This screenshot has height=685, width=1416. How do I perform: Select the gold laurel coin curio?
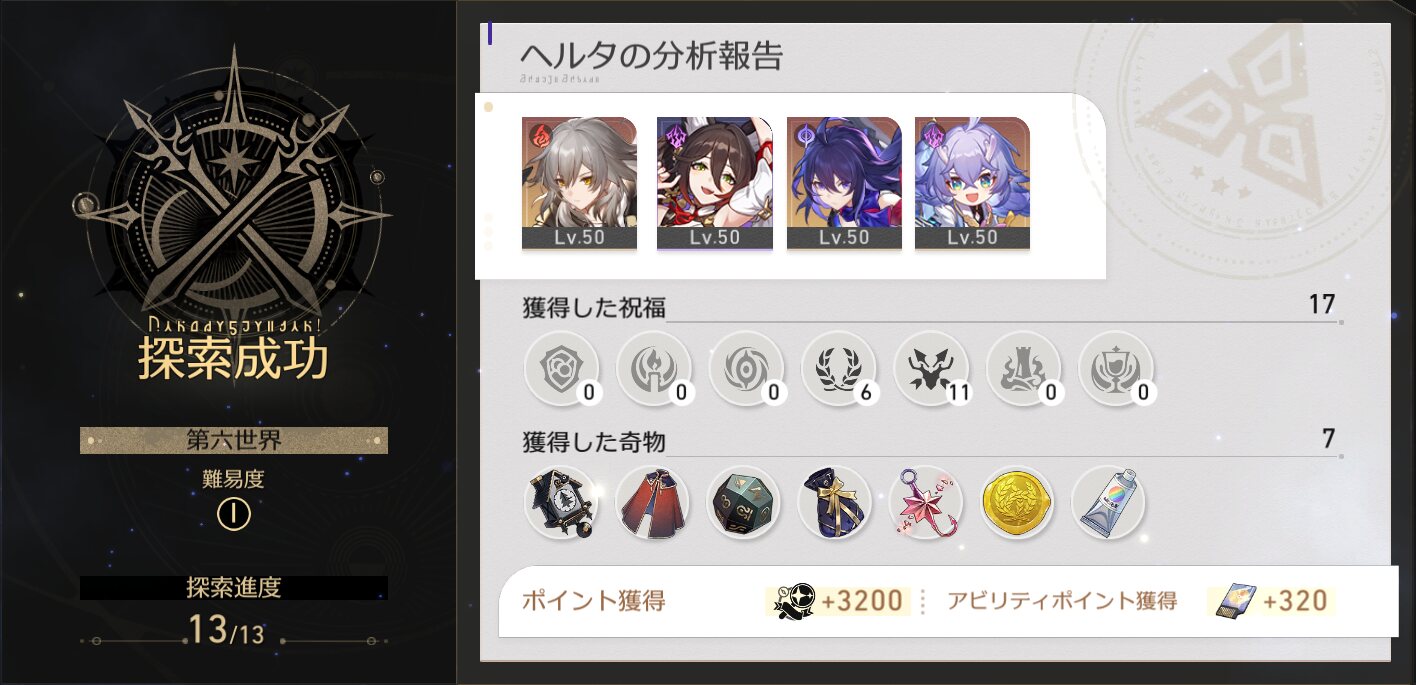pyautogui.click(x=1017, y=502)
